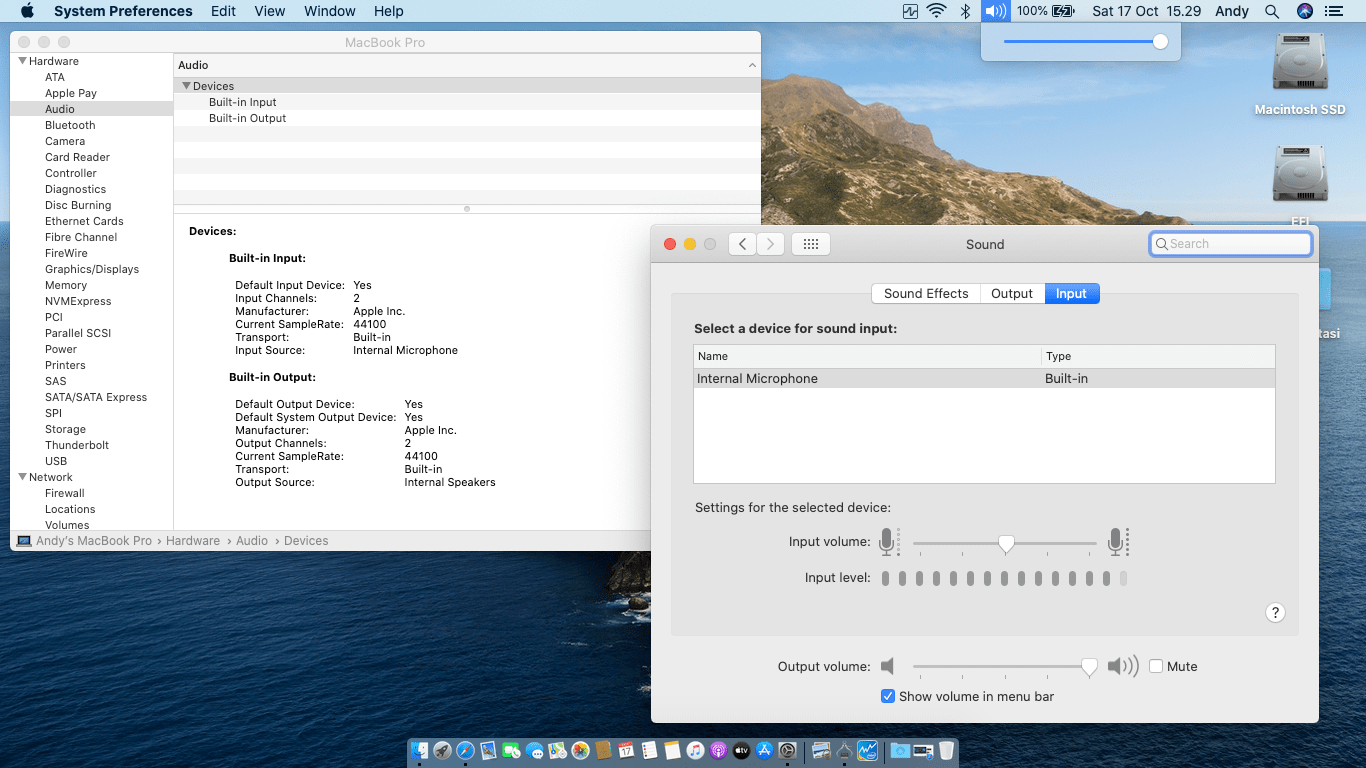
Task: Click the Bluetooth menu bar icon
Action: (965, 11)
